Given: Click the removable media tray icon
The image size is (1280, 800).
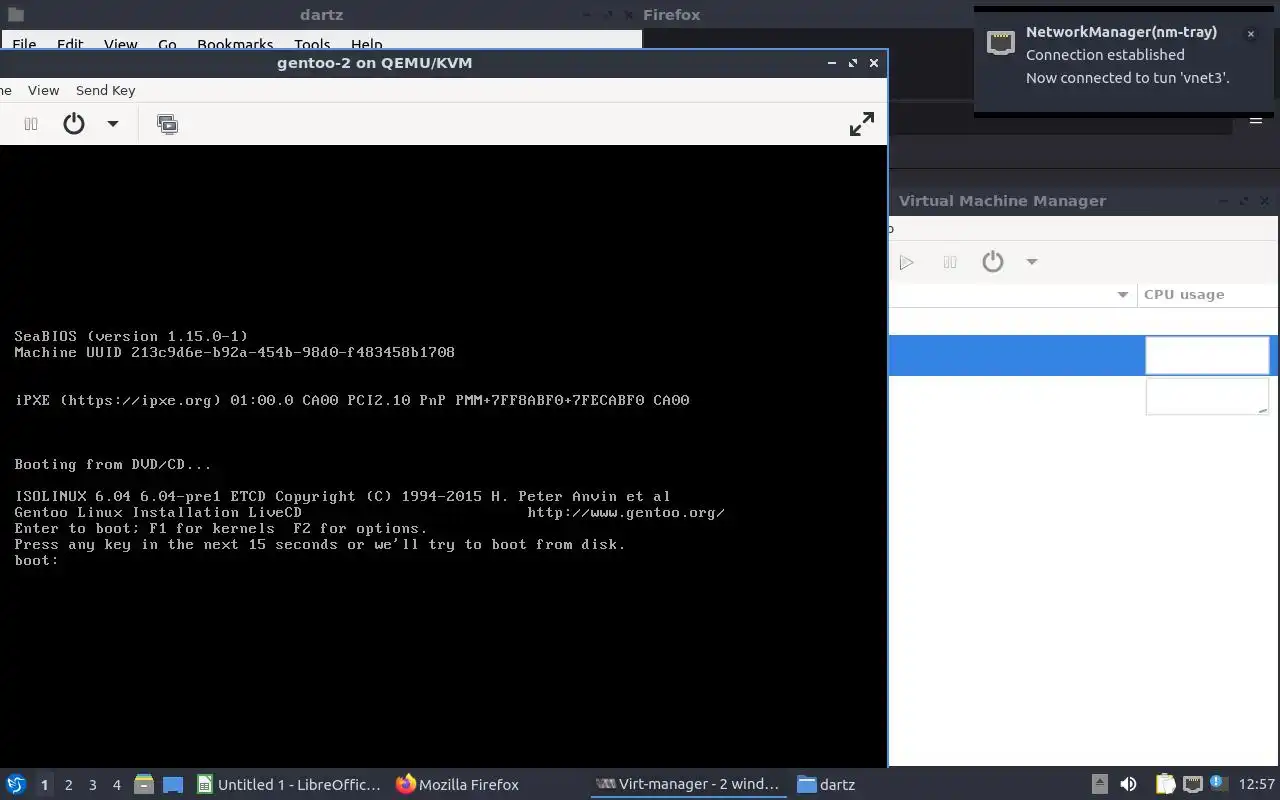Looking at the screenshot, I should 1099,784.
